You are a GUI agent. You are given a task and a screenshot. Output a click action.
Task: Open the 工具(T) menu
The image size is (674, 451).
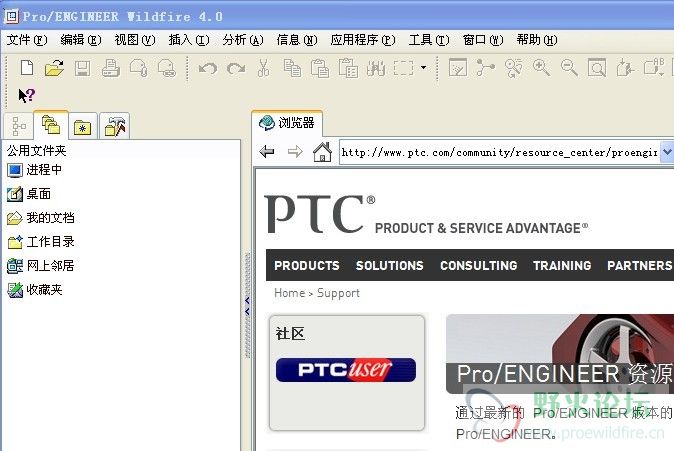click(x=429, y=40)
